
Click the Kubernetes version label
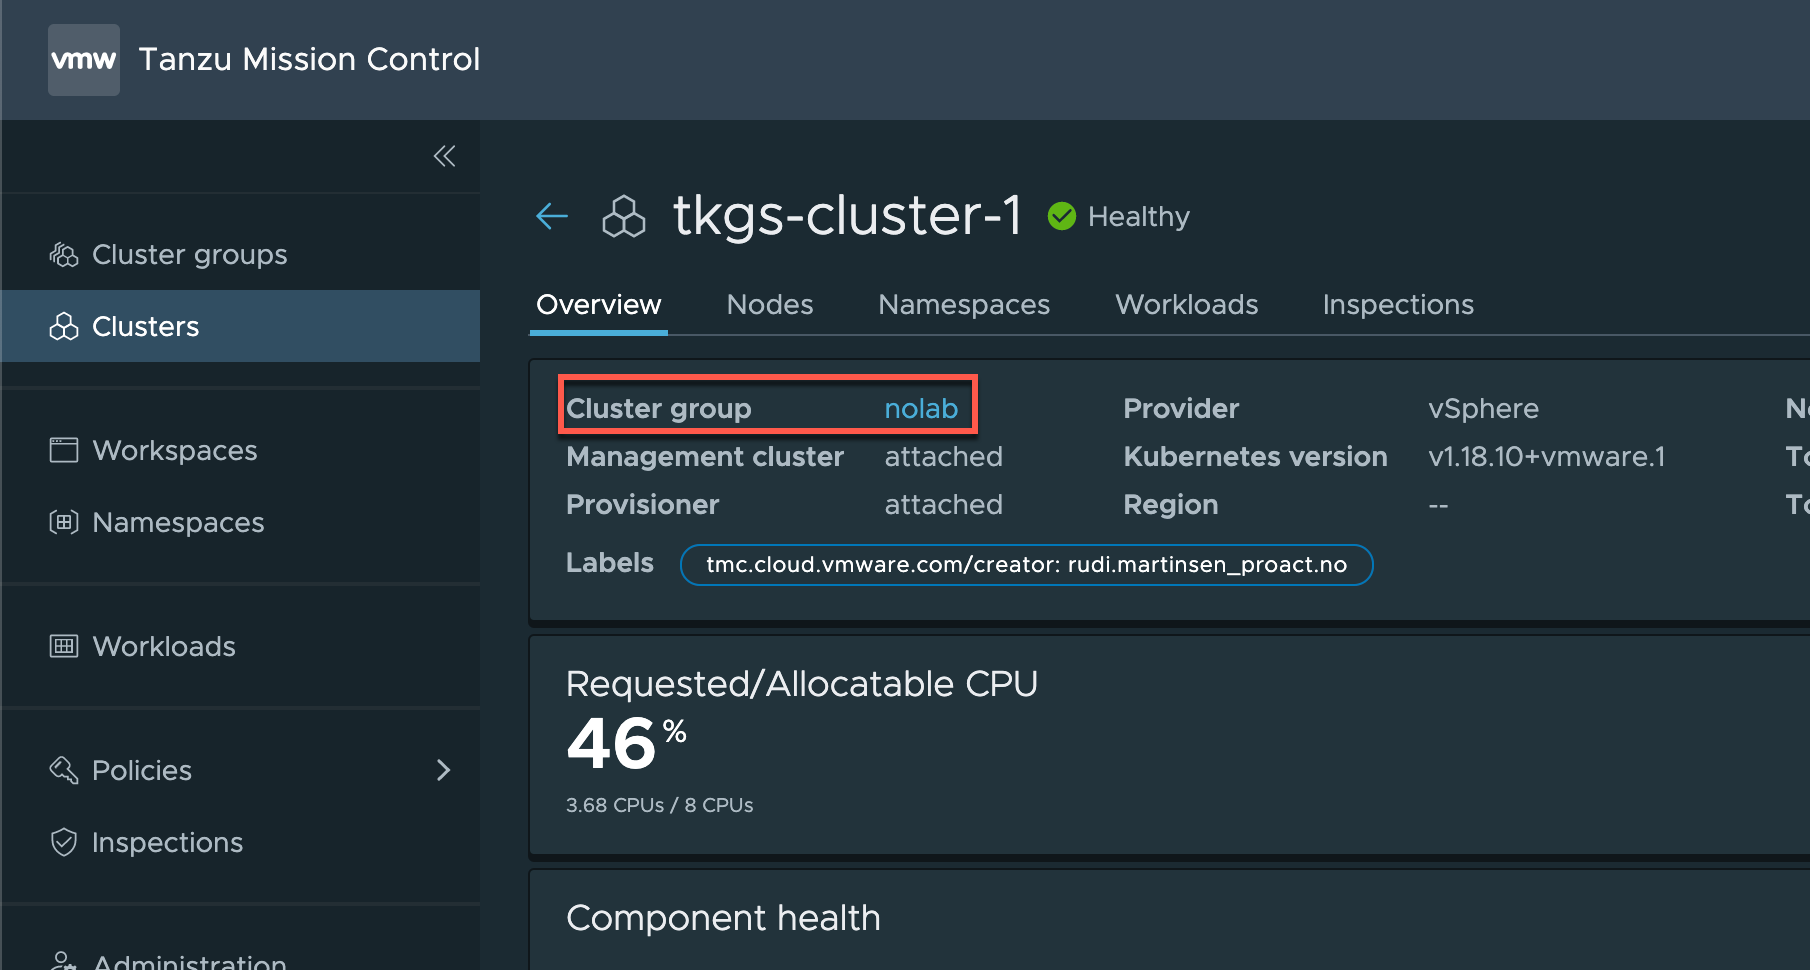point(1255,456)
